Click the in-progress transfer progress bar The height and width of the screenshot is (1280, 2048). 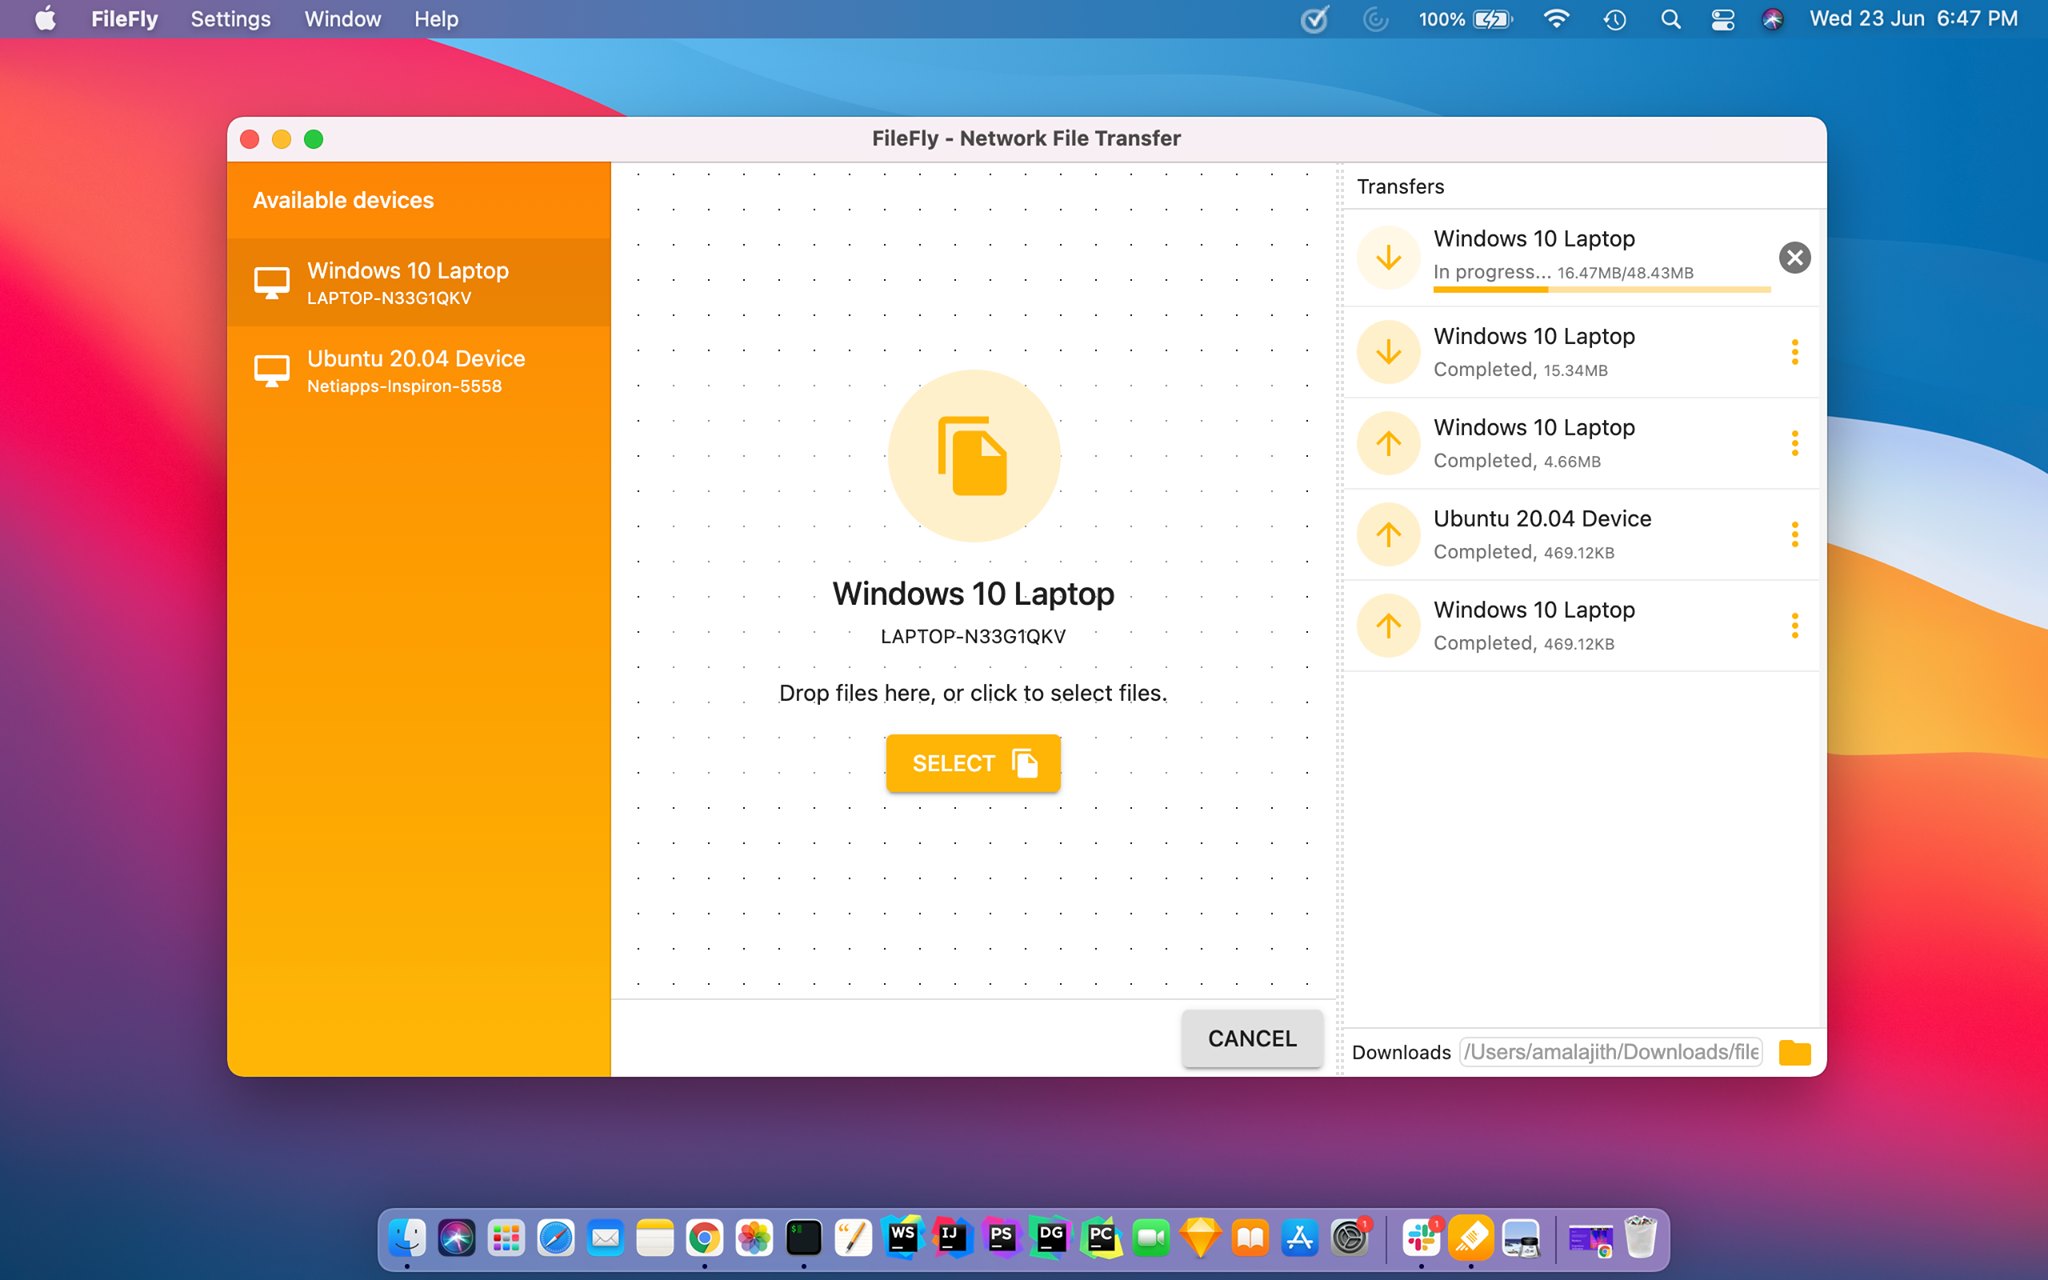[1601, 290]
